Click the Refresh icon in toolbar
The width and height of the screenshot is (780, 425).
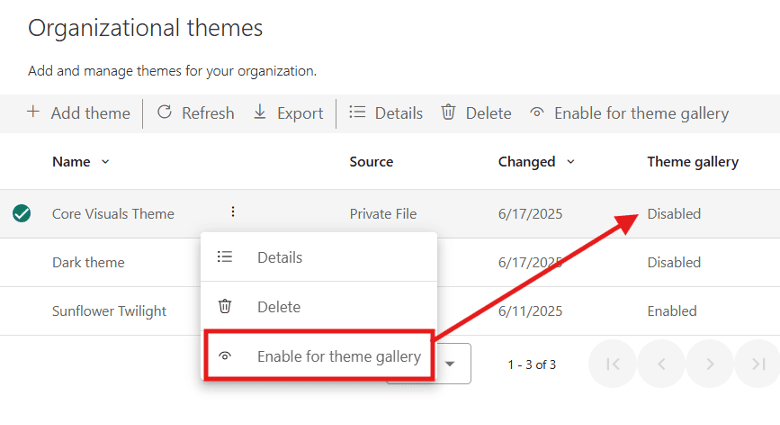[165, 112]
